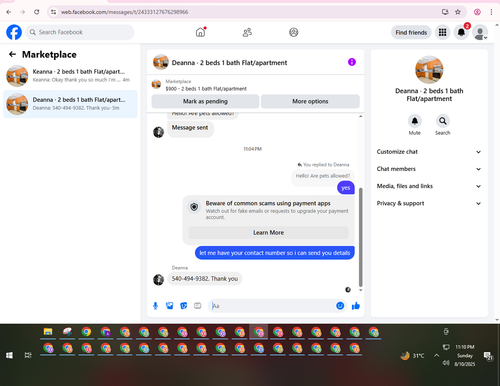This screenshot has width=500, height=386.
Task: Open the volume control in the tray
Action: (x=446, y=363)
